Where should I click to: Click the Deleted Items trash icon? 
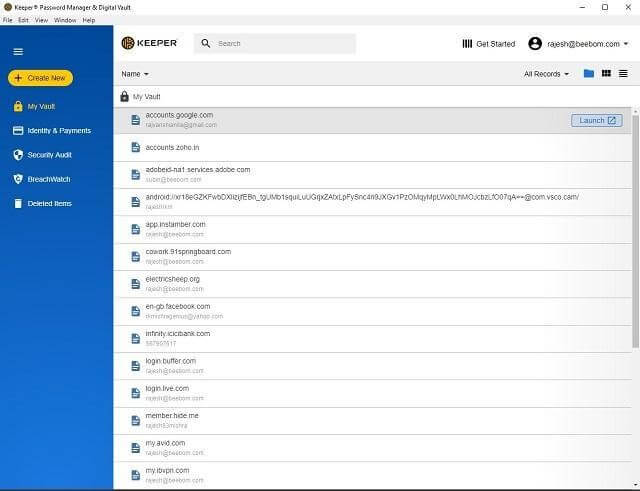click(18, 204)
